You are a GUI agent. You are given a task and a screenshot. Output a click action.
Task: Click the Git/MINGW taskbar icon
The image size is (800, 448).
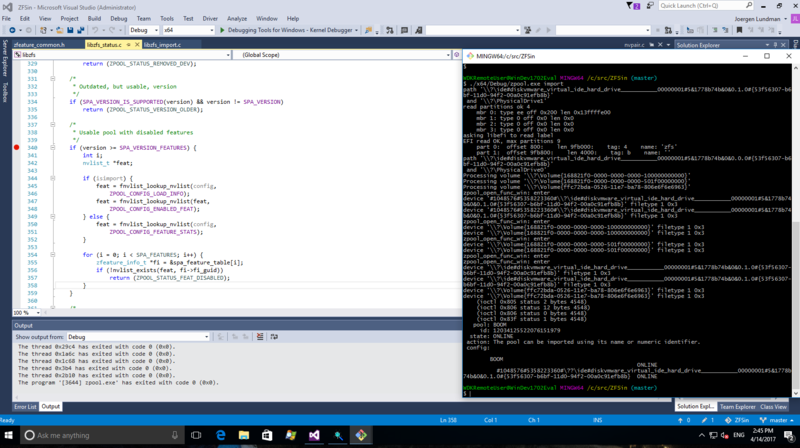tap(361, 435)
